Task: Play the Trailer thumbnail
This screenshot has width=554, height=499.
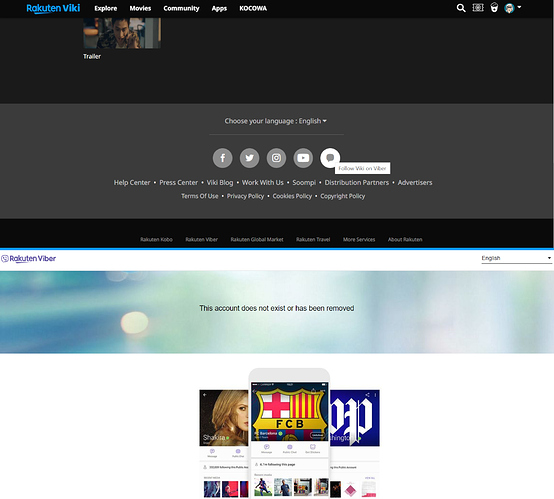Action: pyautogui.click(x=122, y=33)
